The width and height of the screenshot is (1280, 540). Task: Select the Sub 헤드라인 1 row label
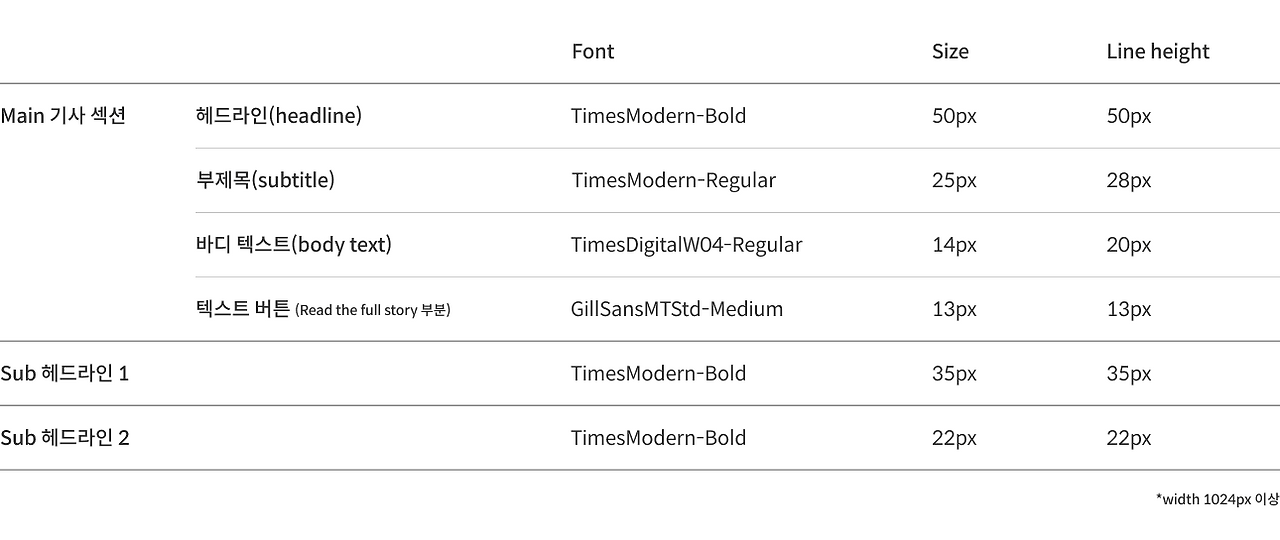pos(65,374)
